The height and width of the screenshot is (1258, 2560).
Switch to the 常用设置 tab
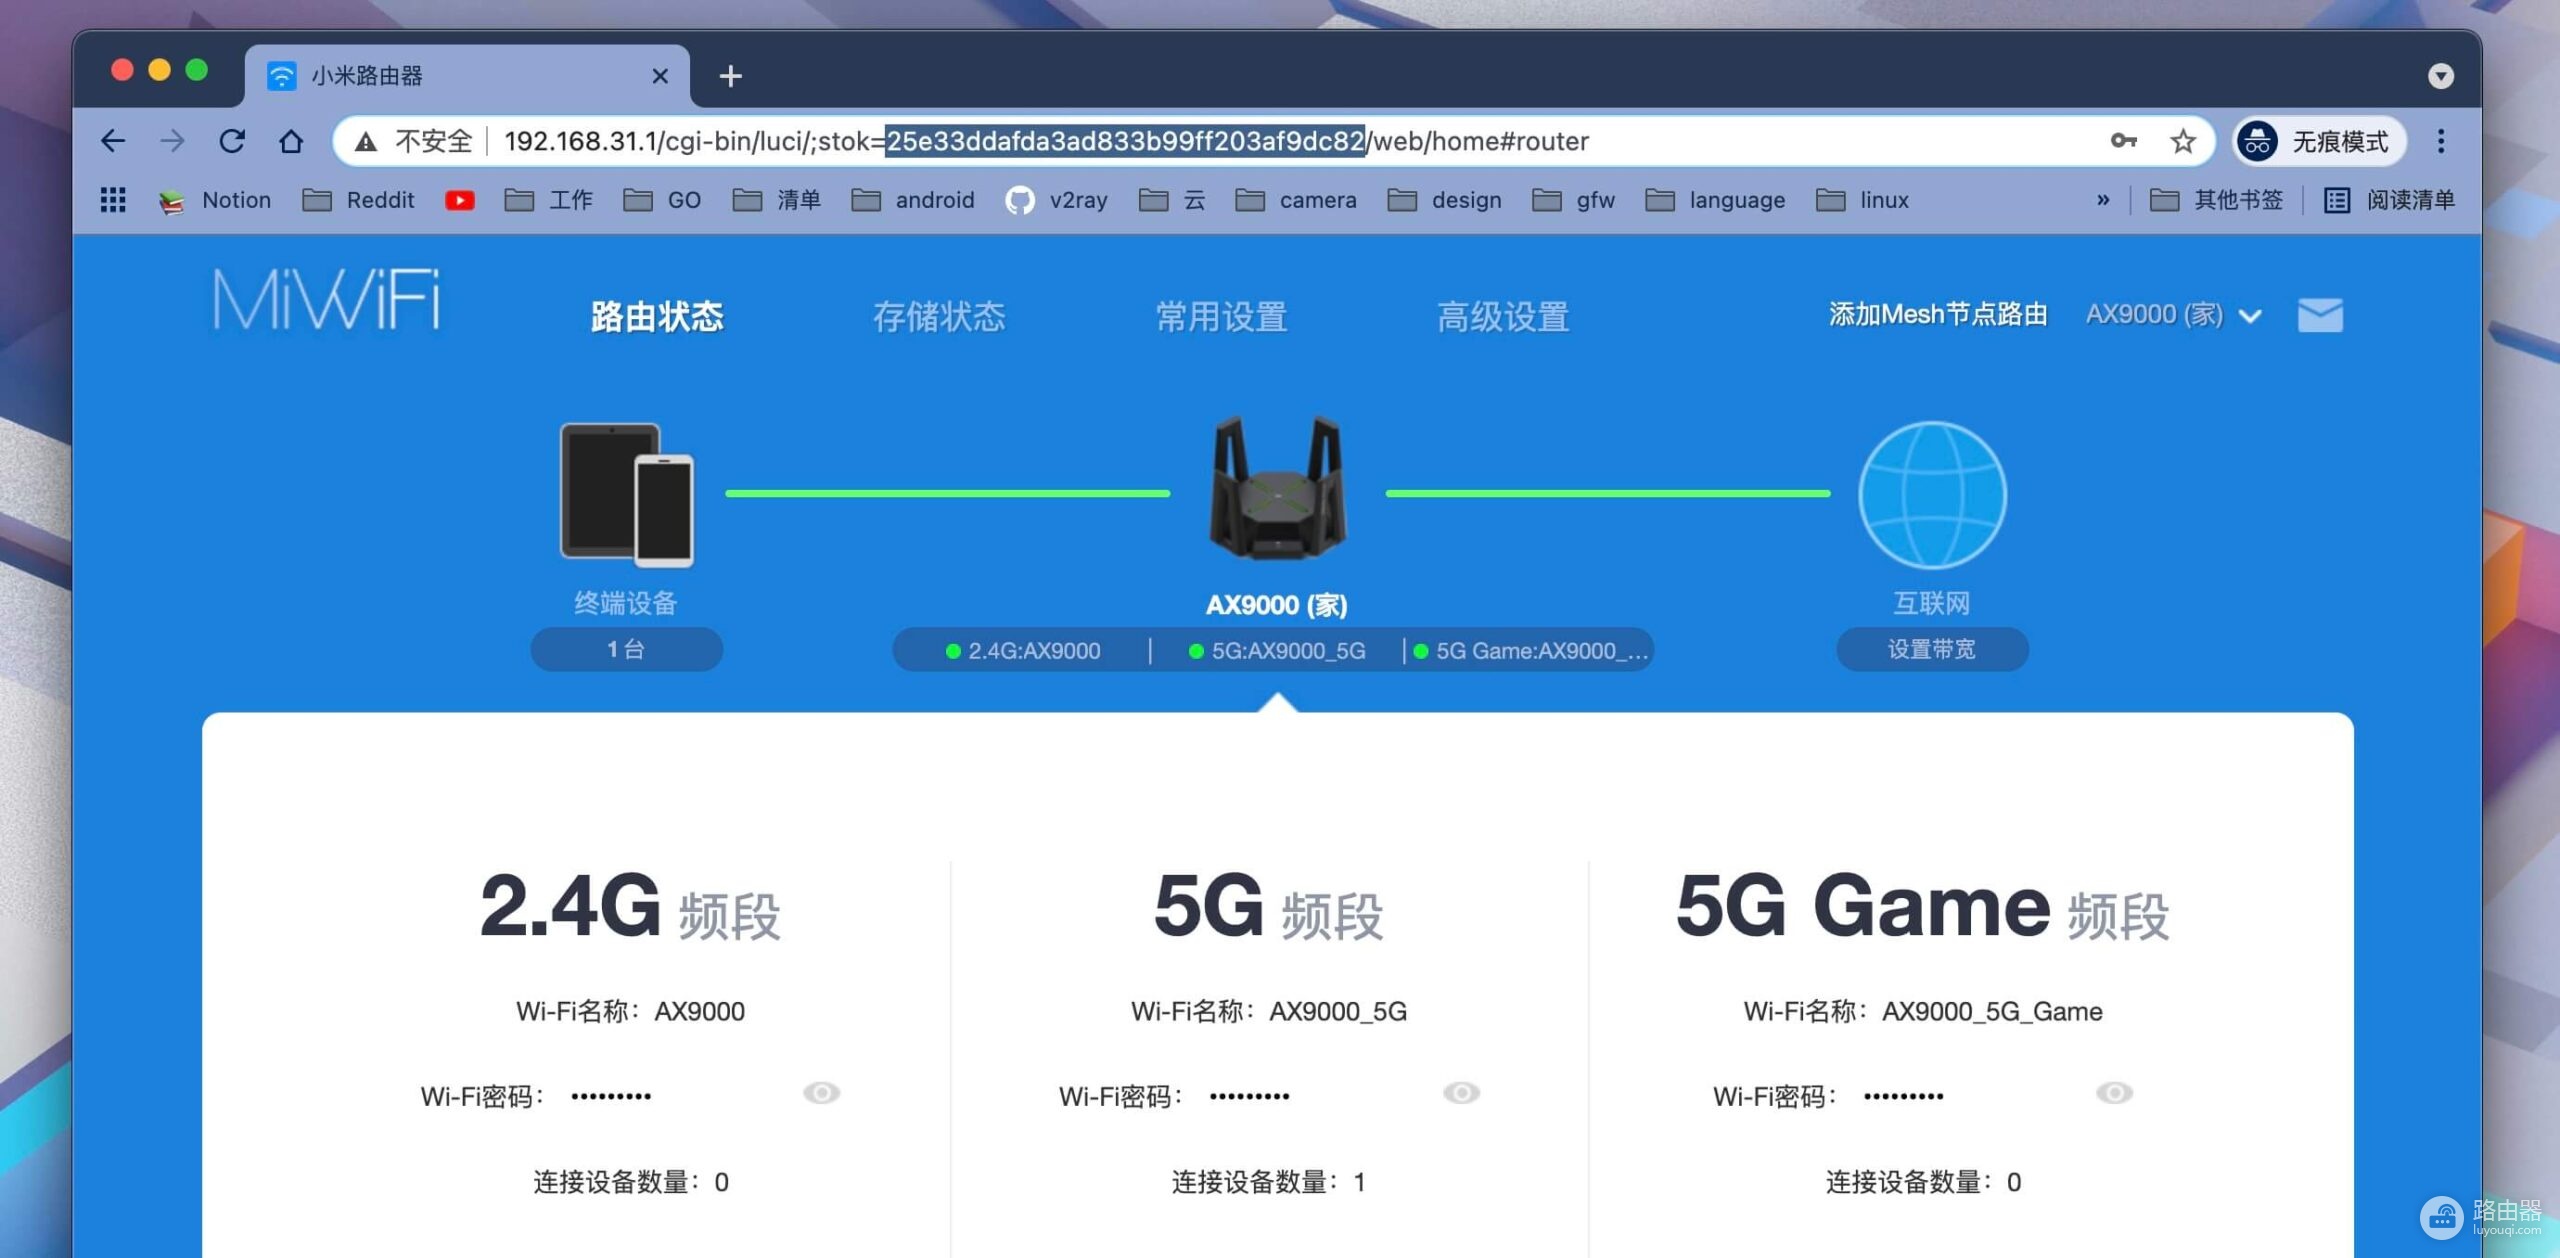pyautogui.click(x=1221, y=316)
